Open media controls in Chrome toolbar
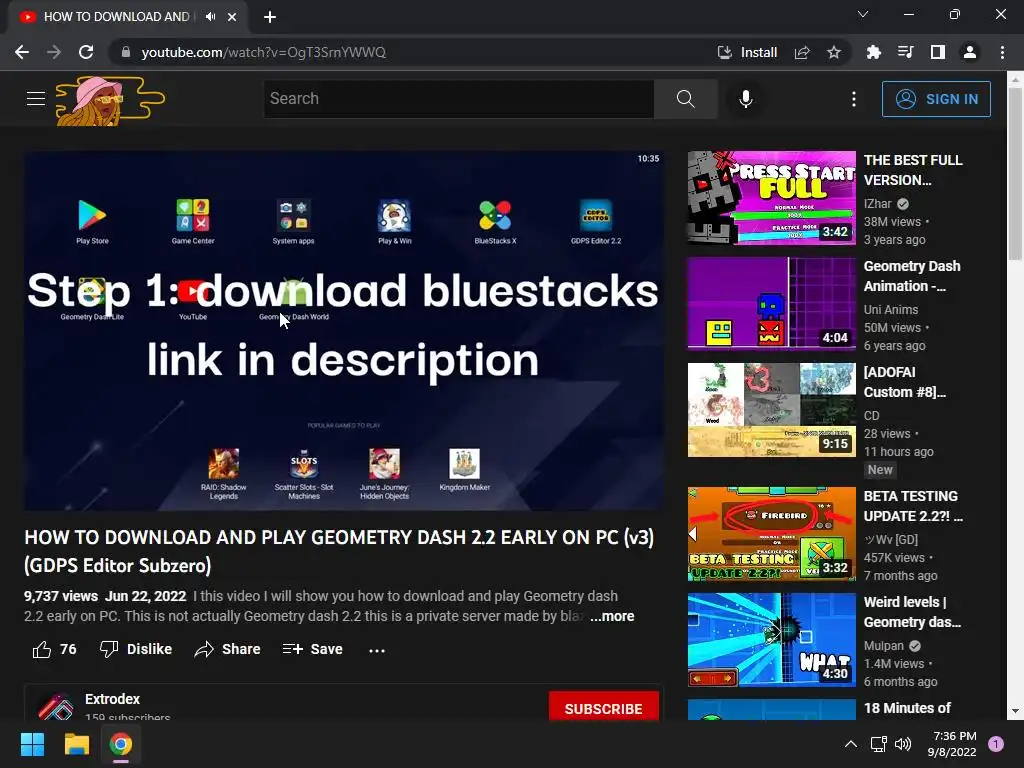1024x768 pixels. pos(905,52)
